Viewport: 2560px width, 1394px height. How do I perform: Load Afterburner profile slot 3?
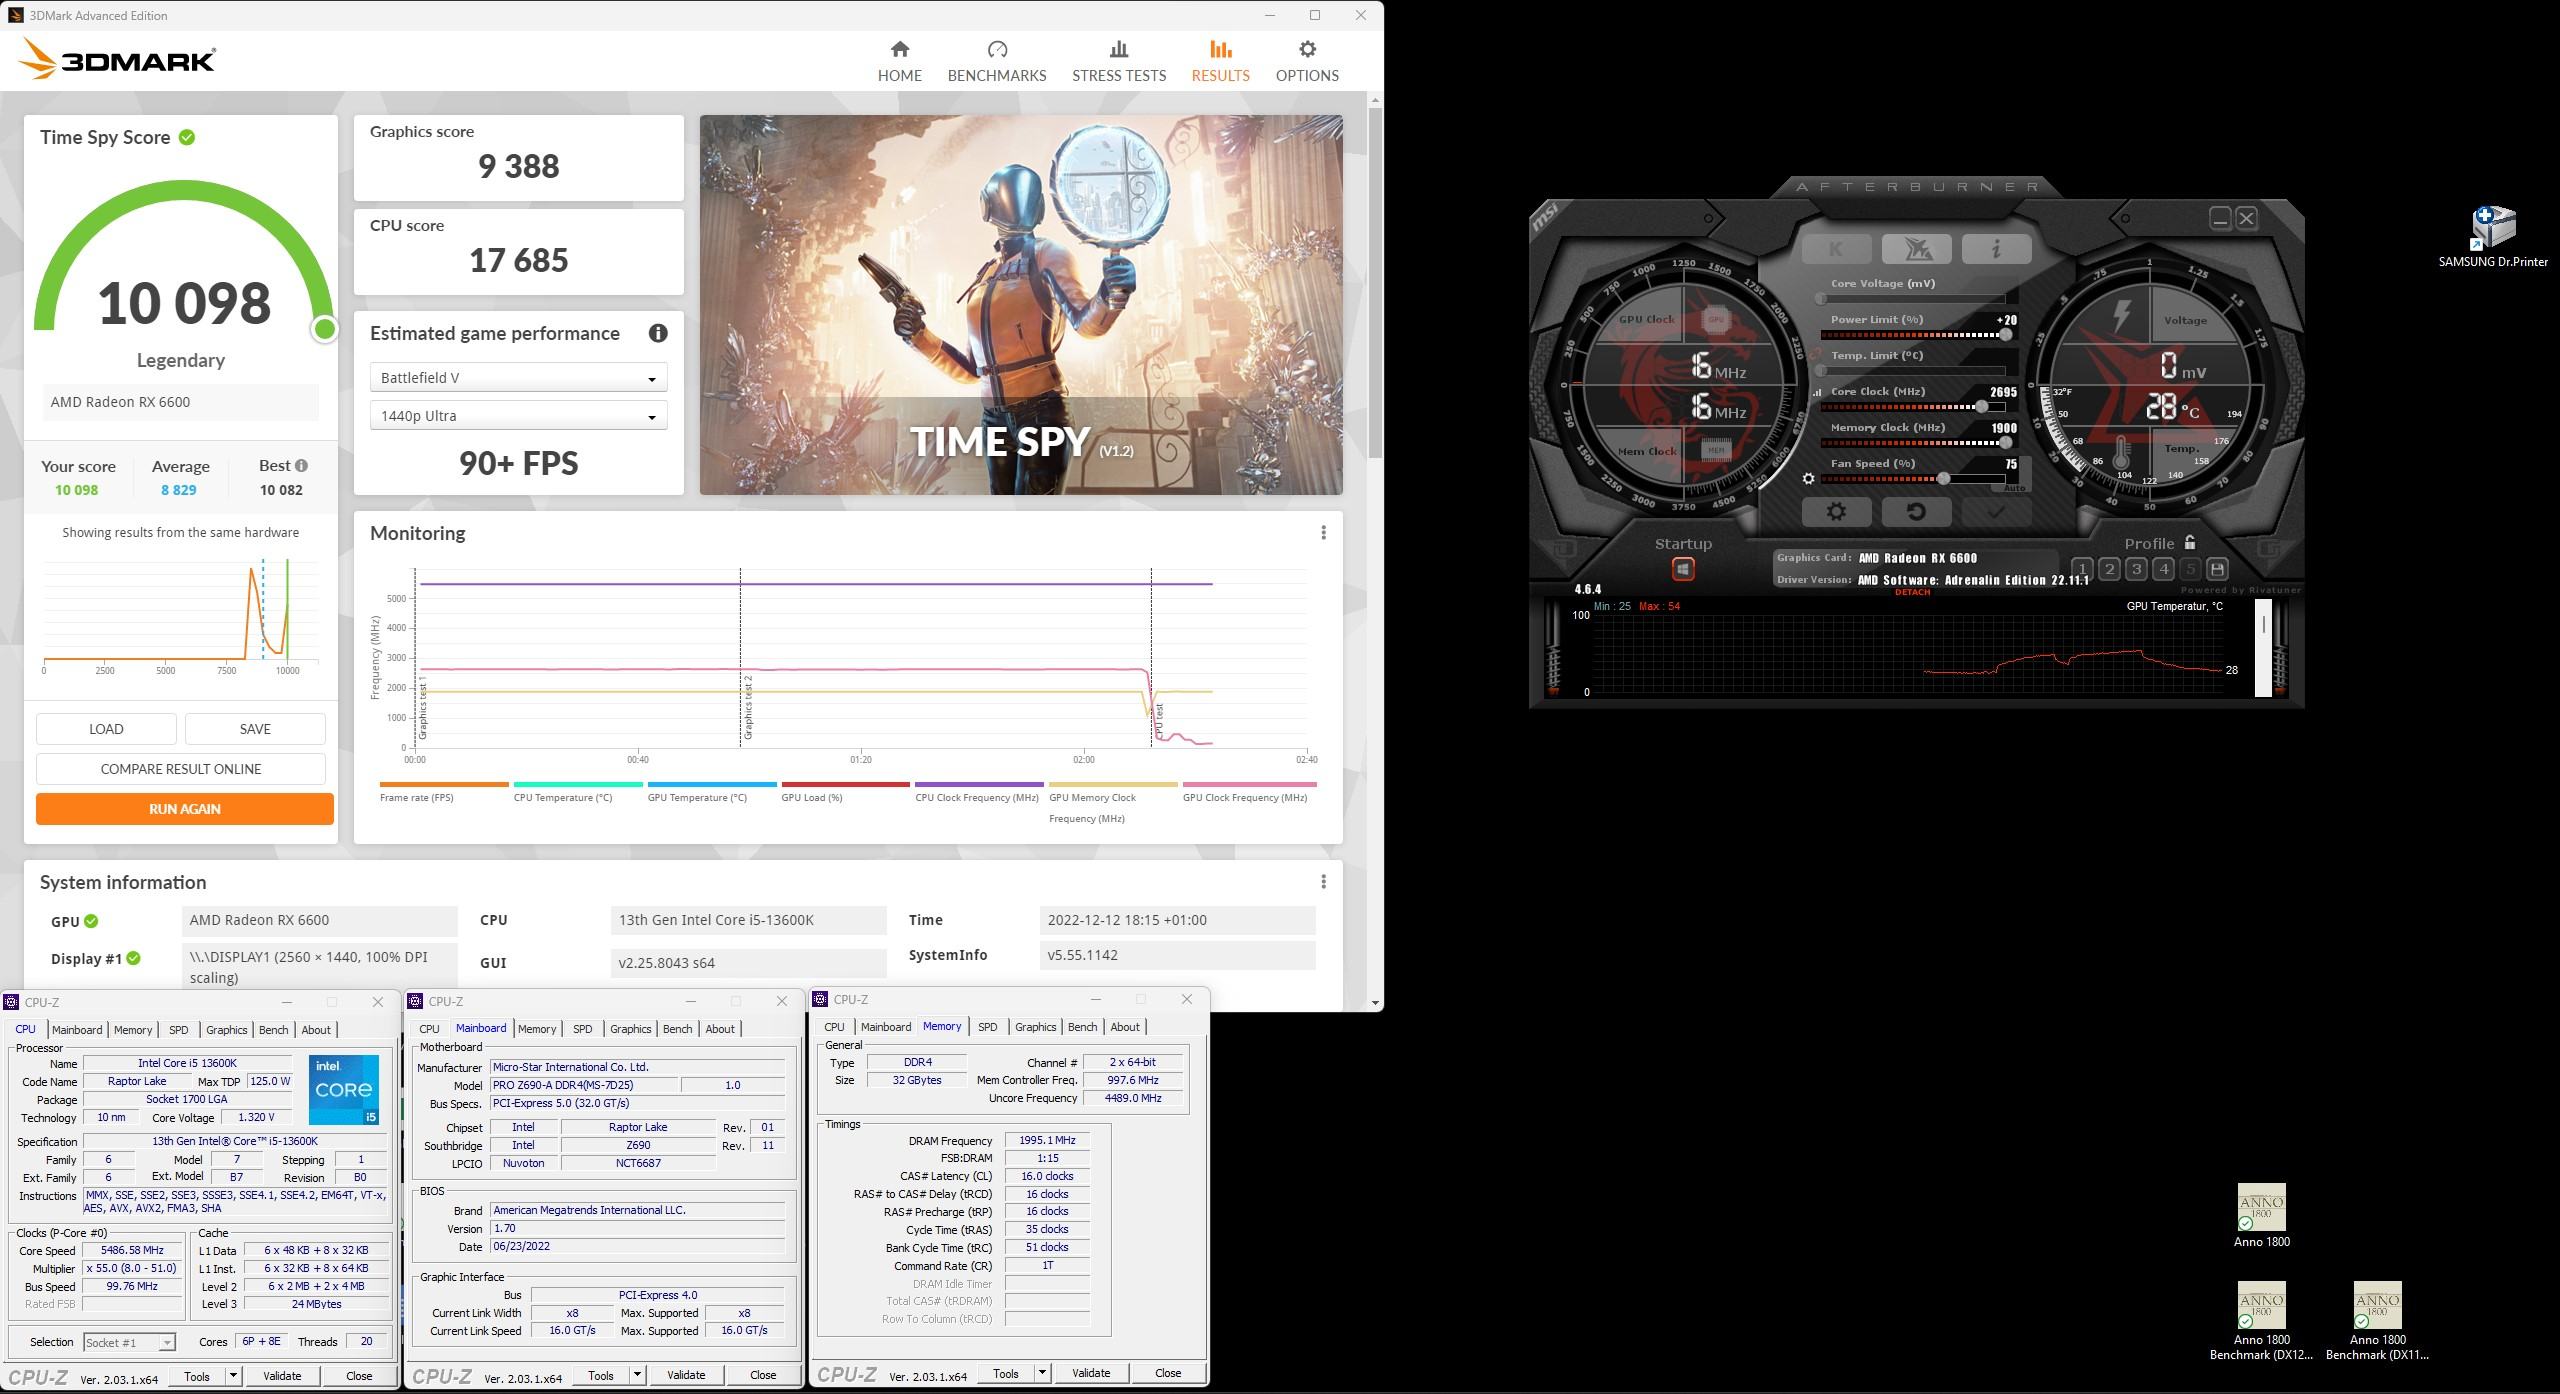tap(2136, 569)
